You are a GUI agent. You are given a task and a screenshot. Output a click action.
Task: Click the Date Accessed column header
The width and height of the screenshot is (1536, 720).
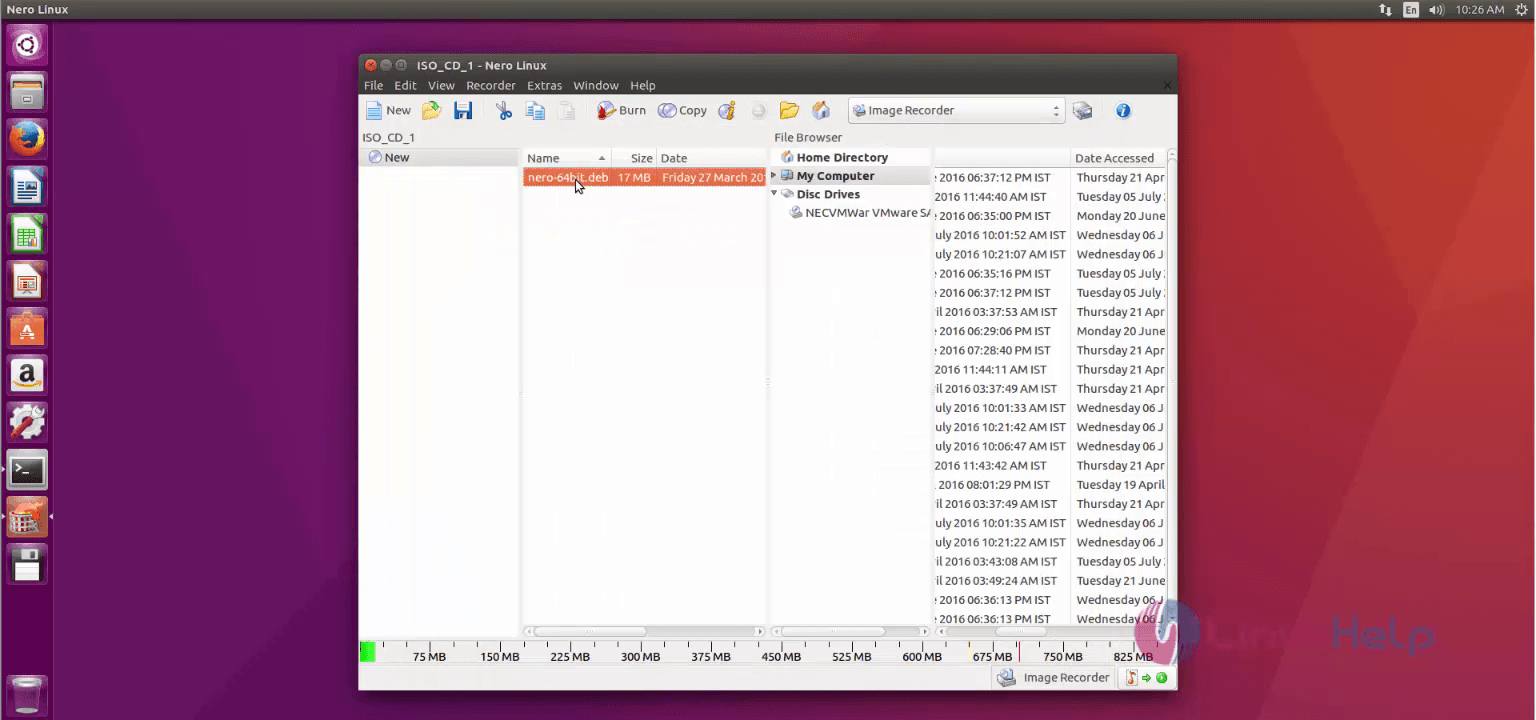point(1118,158)
